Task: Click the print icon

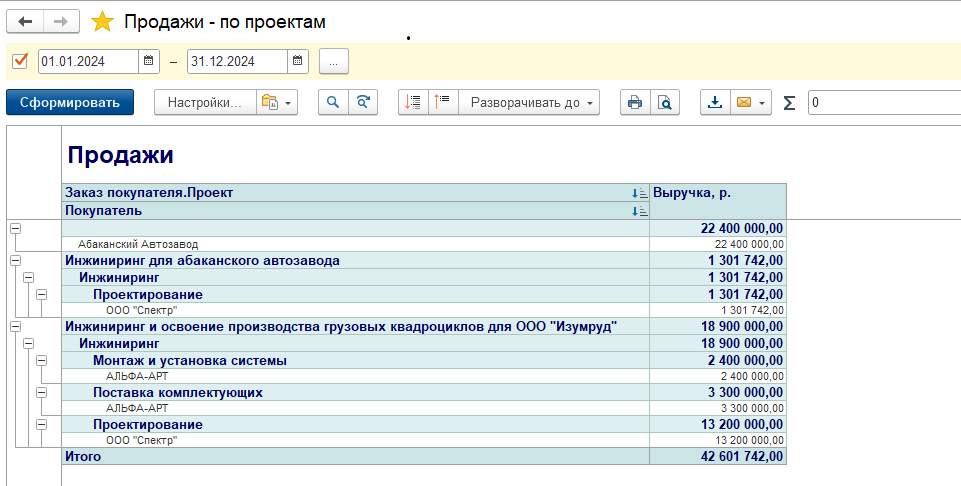Action: (634, 102)
